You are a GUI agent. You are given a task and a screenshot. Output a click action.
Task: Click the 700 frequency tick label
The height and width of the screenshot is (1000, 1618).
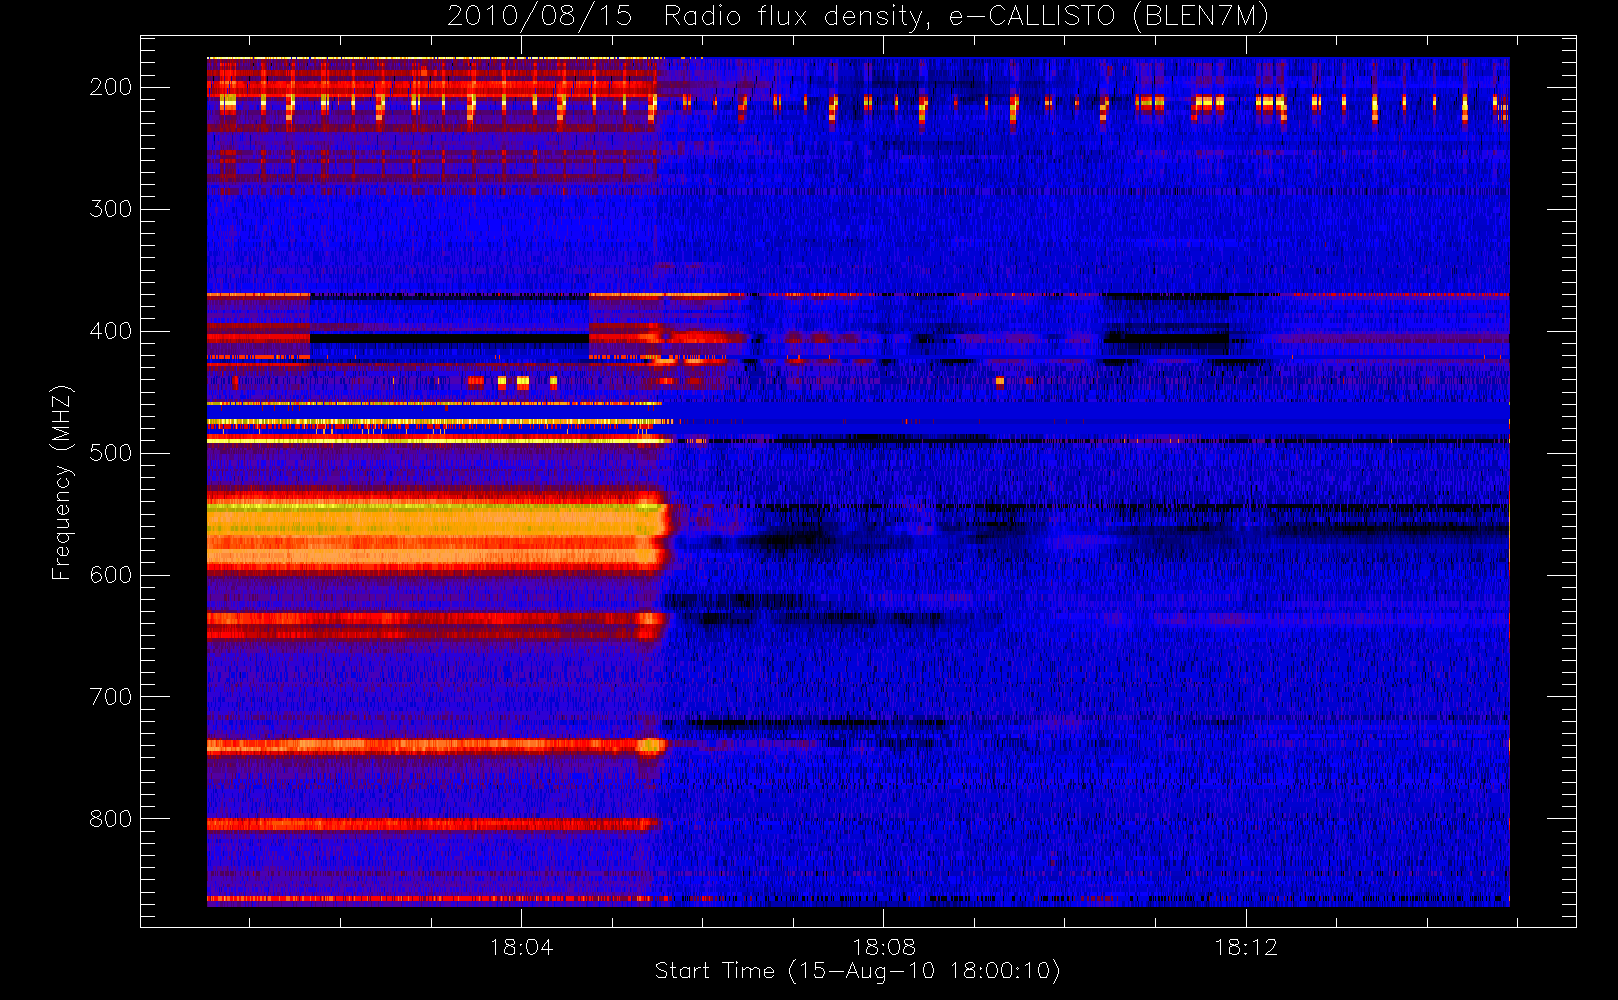coord(111,697)
